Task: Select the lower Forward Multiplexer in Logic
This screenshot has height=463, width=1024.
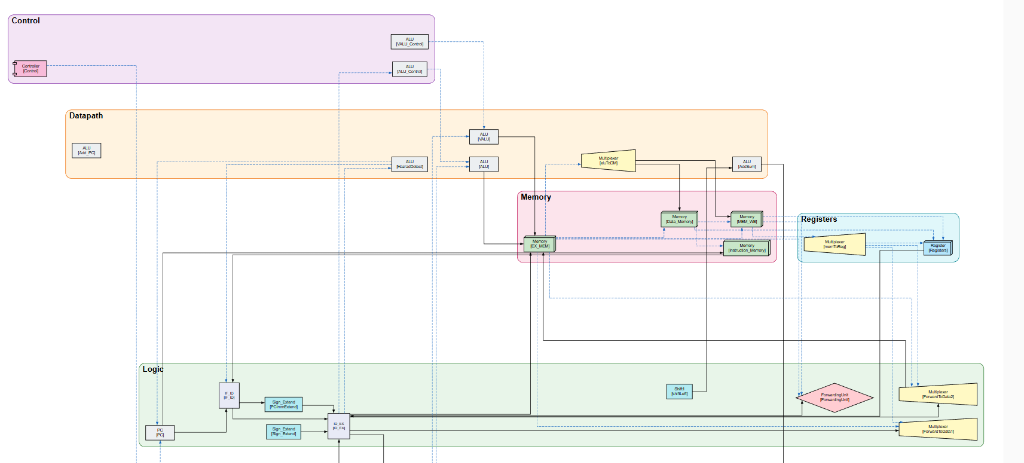Action: point(938,430)
